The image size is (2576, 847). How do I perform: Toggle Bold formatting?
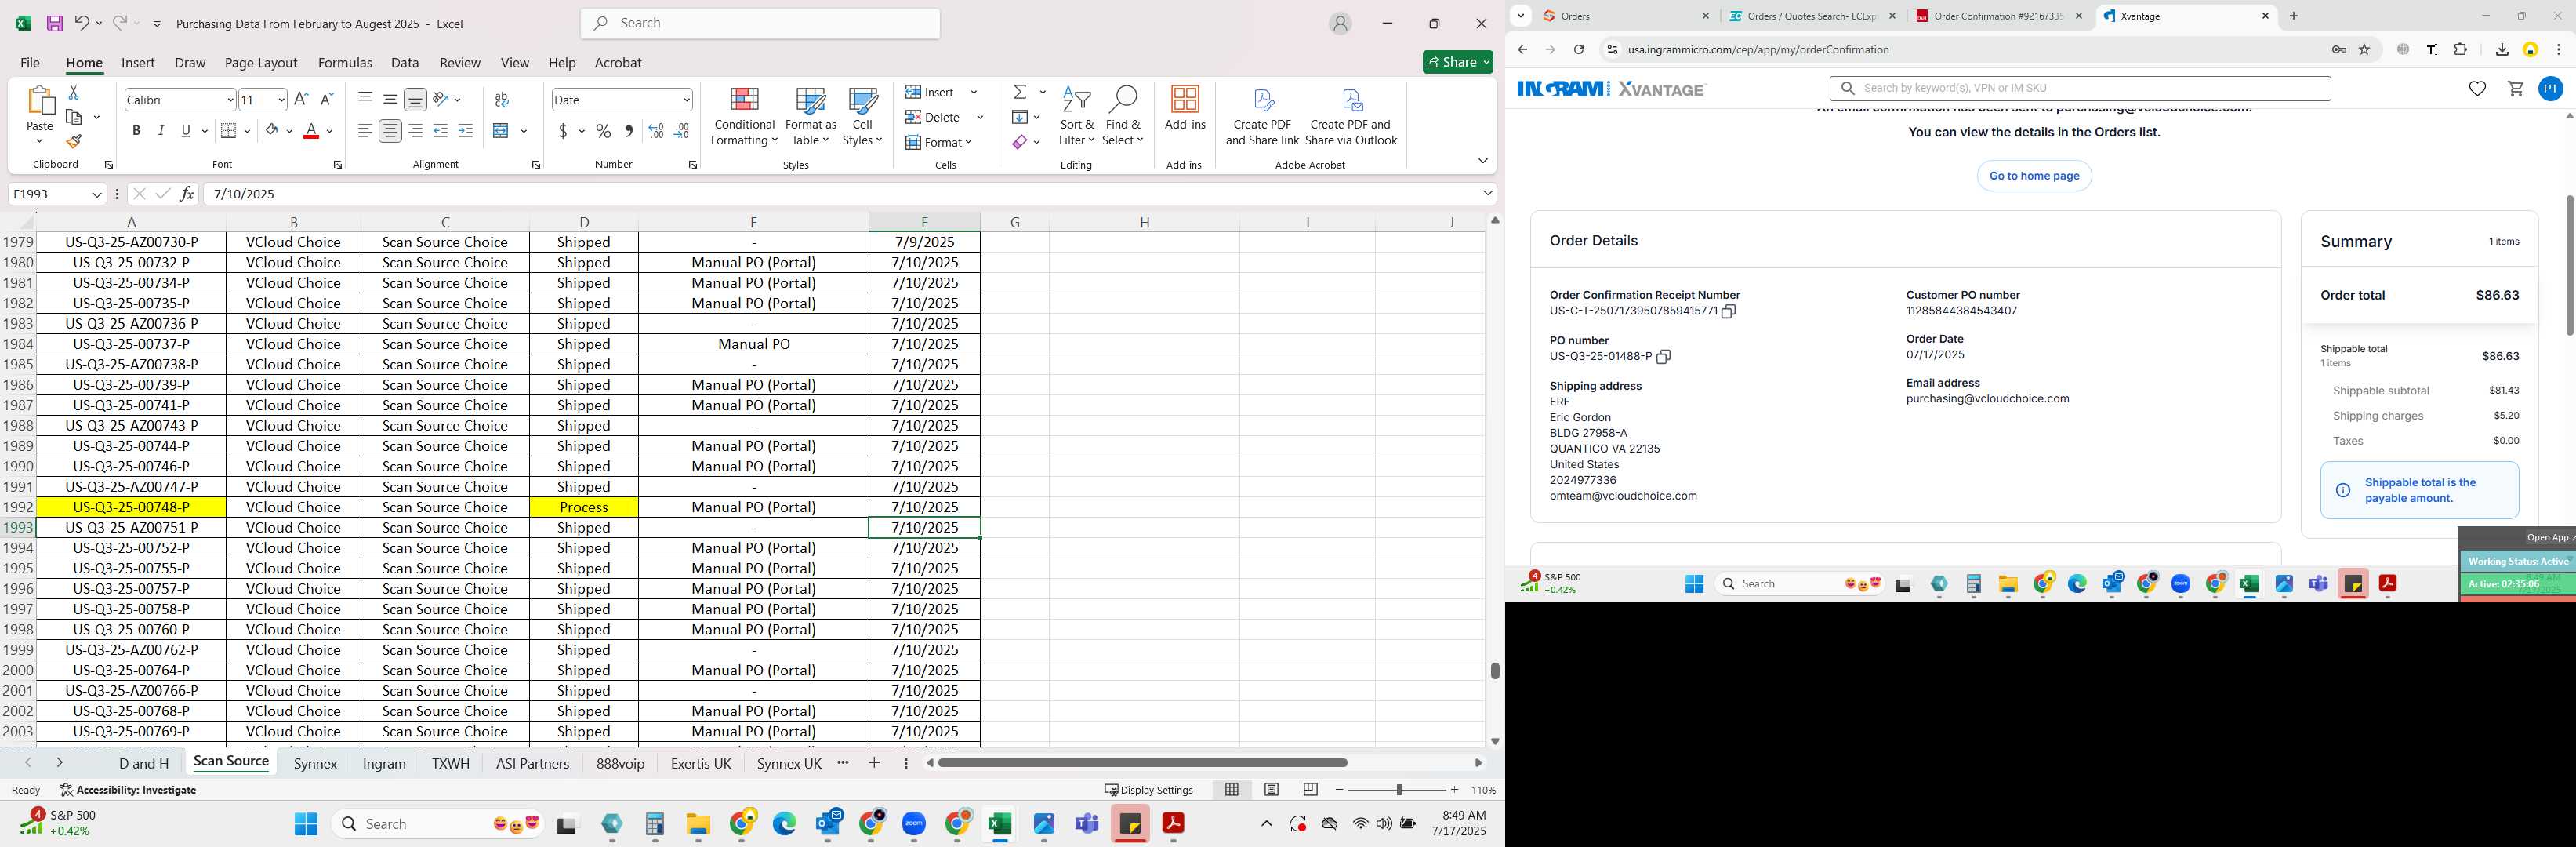(x=136, y=131)
